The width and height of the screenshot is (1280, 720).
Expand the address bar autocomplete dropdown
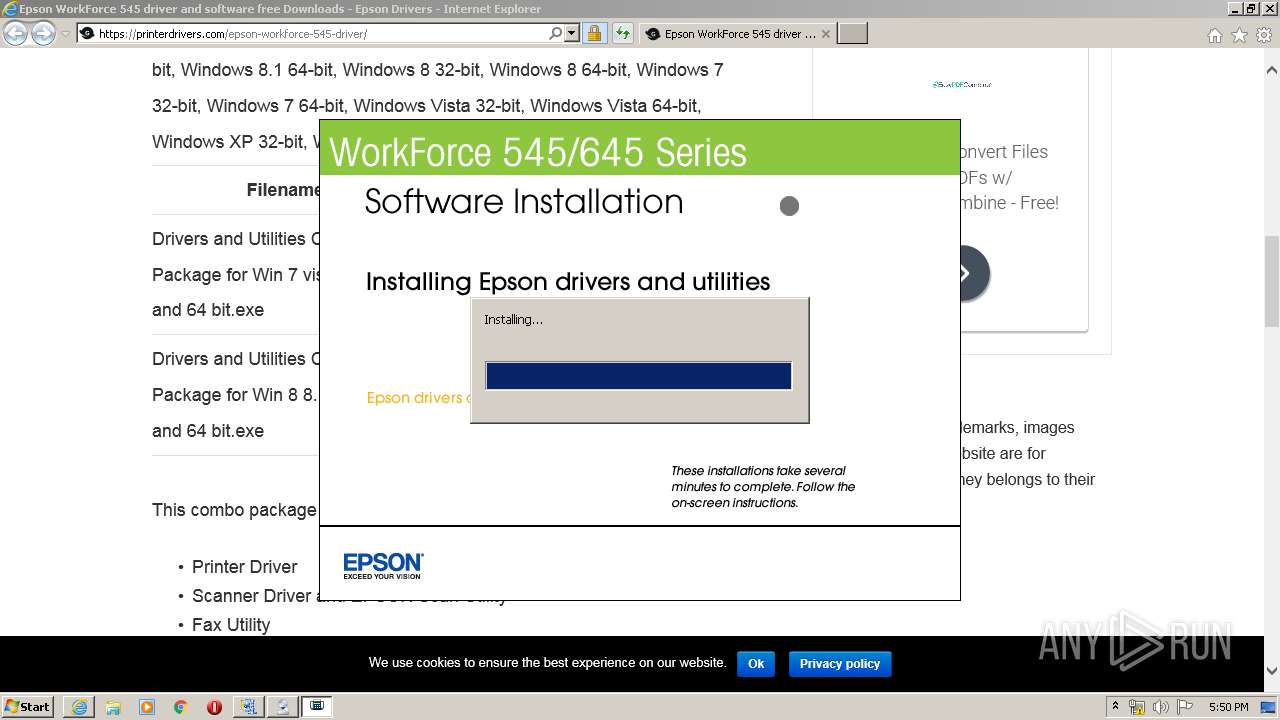(x=572, y=34)
